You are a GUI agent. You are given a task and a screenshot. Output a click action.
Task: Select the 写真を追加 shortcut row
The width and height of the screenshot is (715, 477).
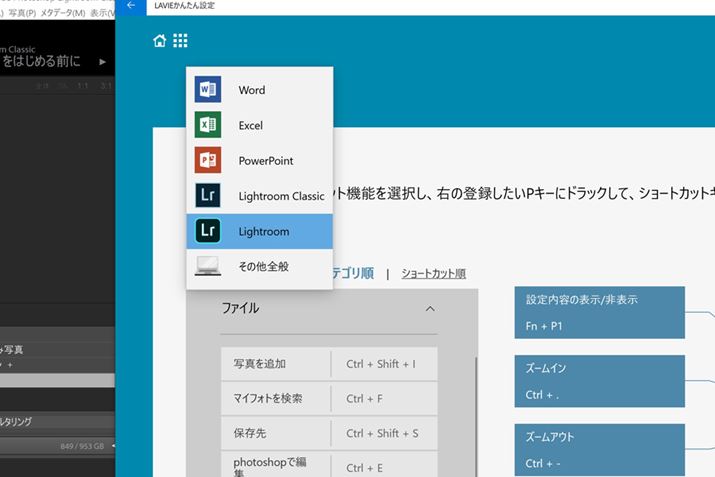329,364
